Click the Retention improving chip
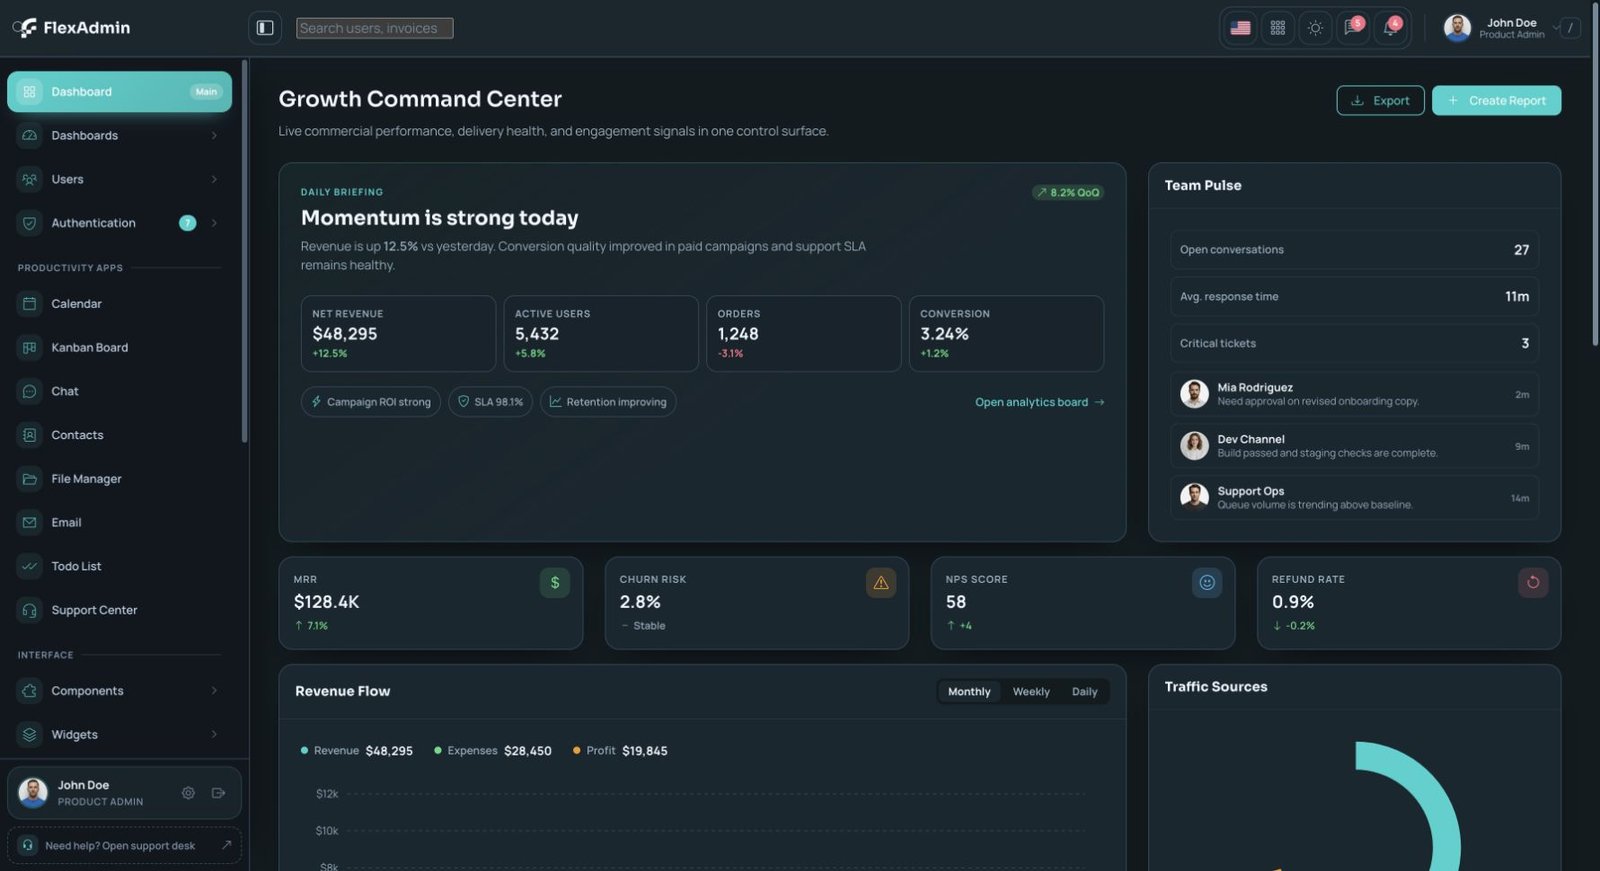Image resolution: width=1600 pixels, height=871 pixels. point(608,402)
